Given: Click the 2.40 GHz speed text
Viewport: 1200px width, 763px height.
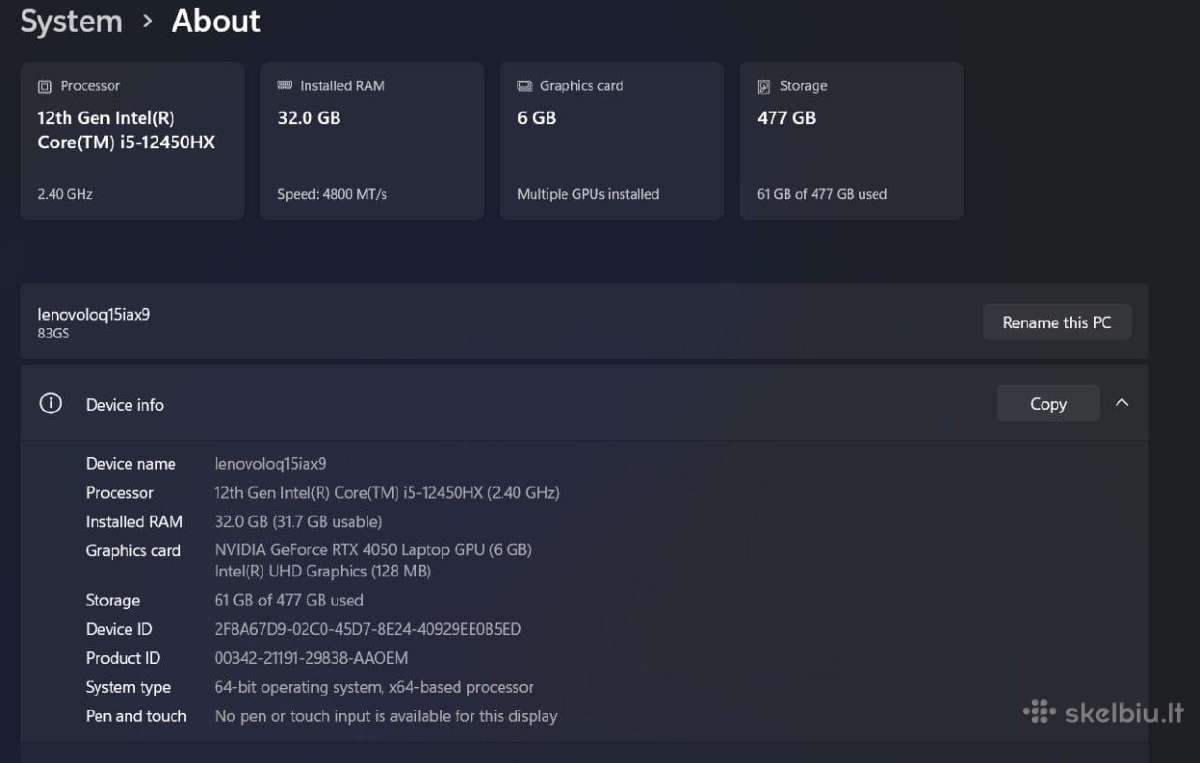Looking at the screenshot, I should [65, 194].
